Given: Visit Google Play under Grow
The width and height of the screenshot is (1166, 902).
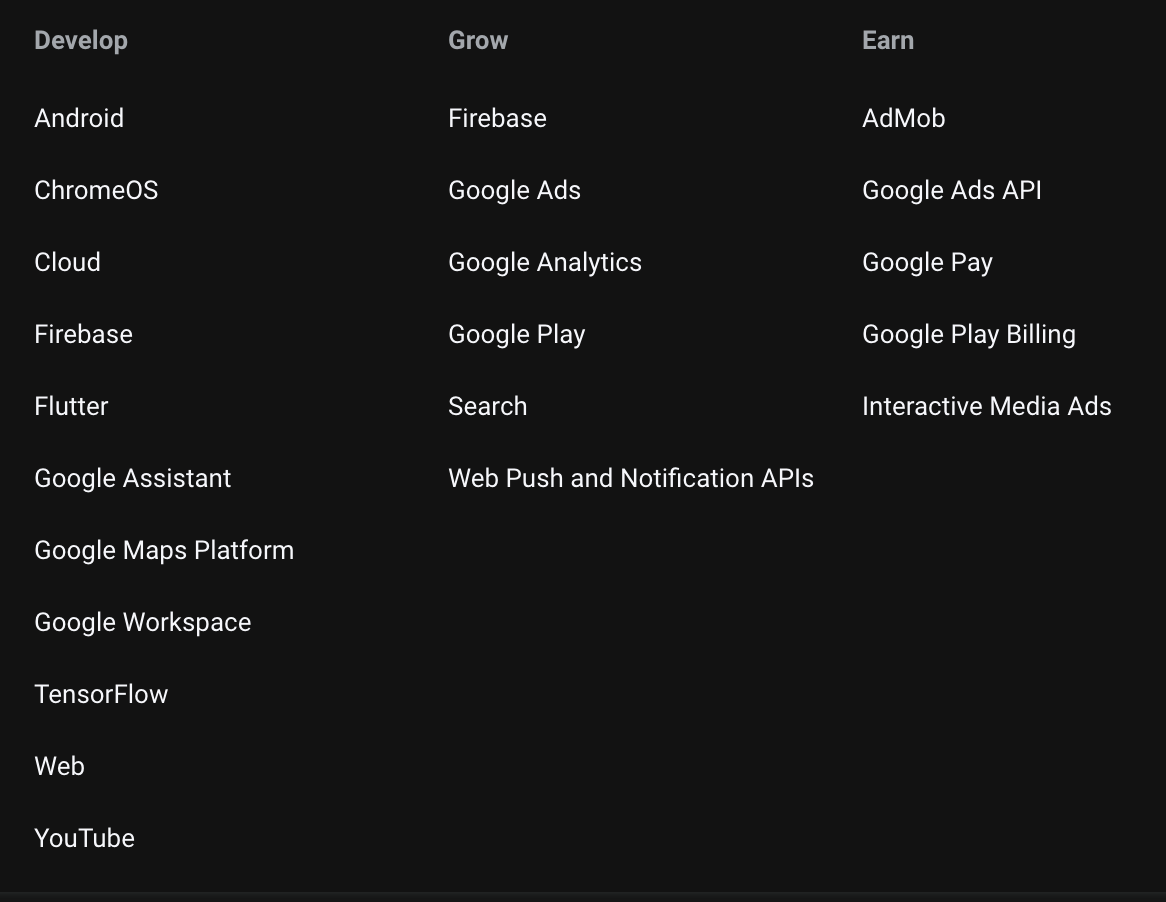Looking at the screenshot, I should coord(516,334).
